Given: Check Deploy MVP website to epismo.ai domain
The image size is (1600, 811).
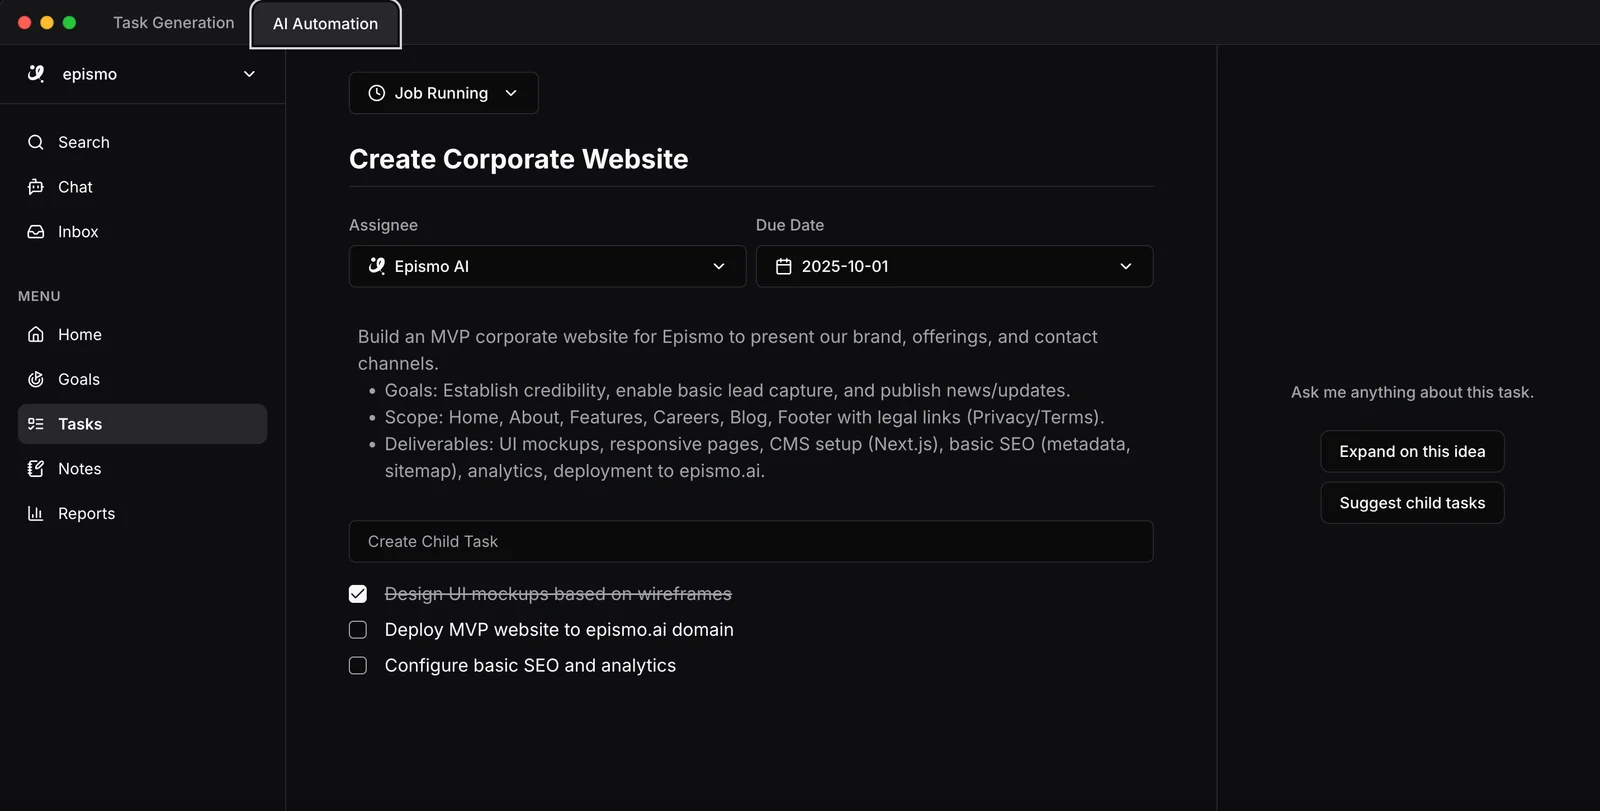Looking at the screenshot, I should [358, 630].
